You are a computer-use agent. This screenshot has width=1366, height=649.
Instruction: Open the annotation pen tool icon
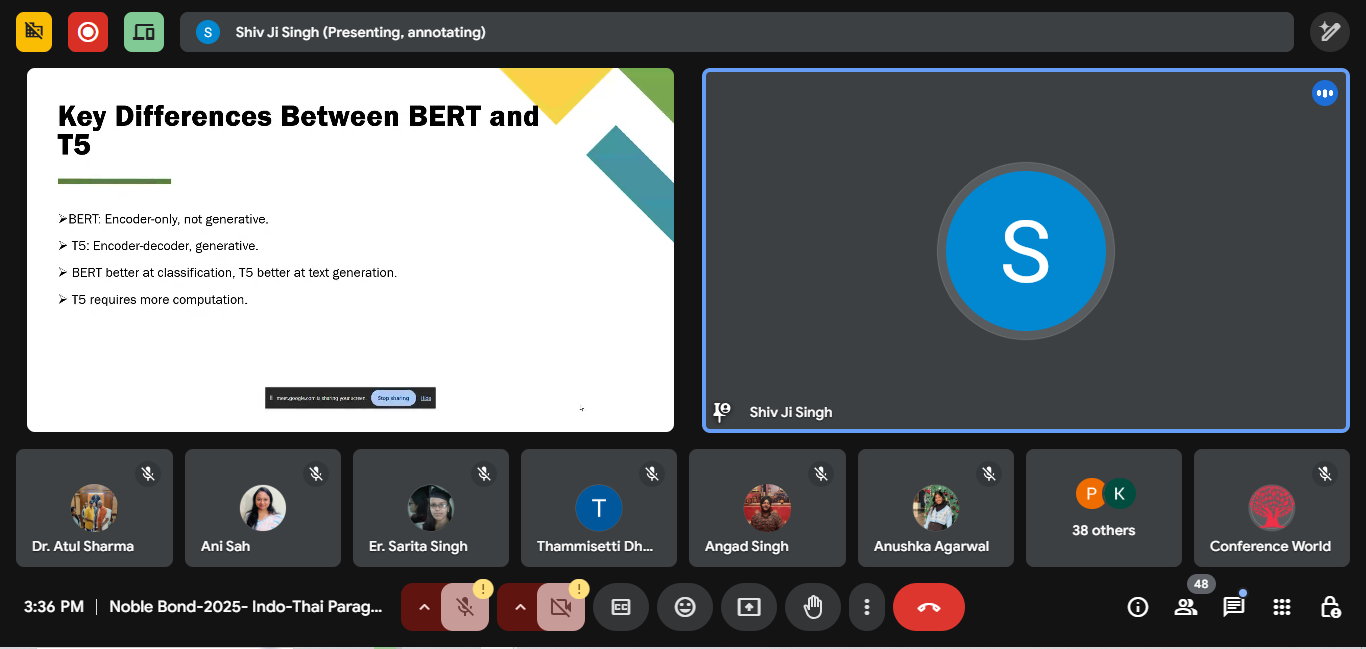point(1329,32)
